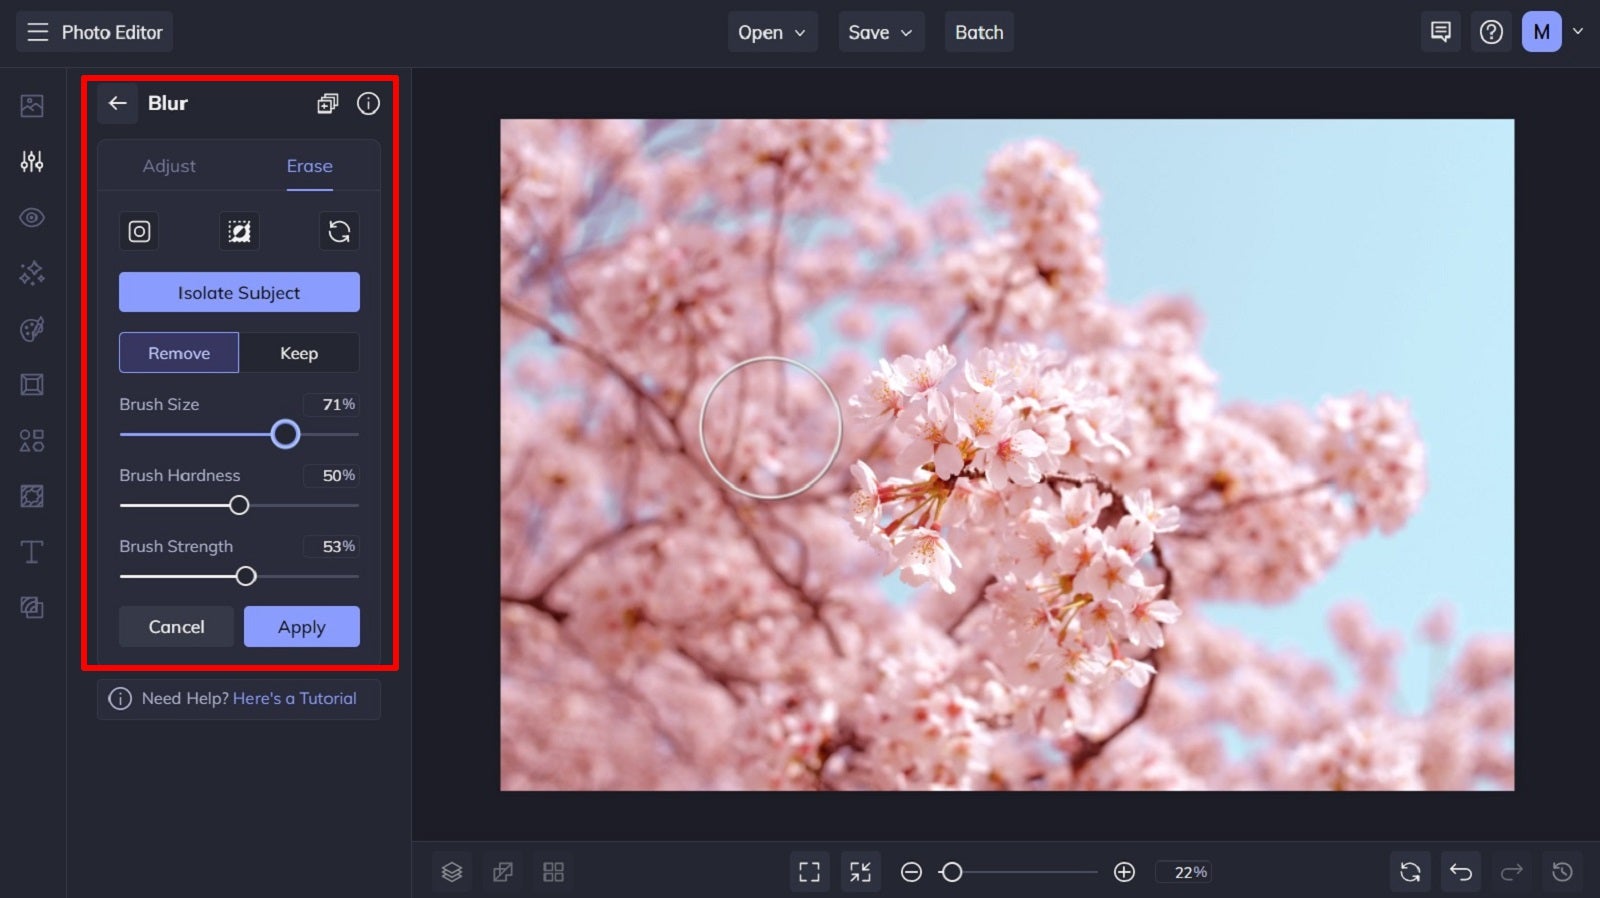Click the M user avatar
This screenshot has height=898, width=1600.
(x=1541, y=32)
